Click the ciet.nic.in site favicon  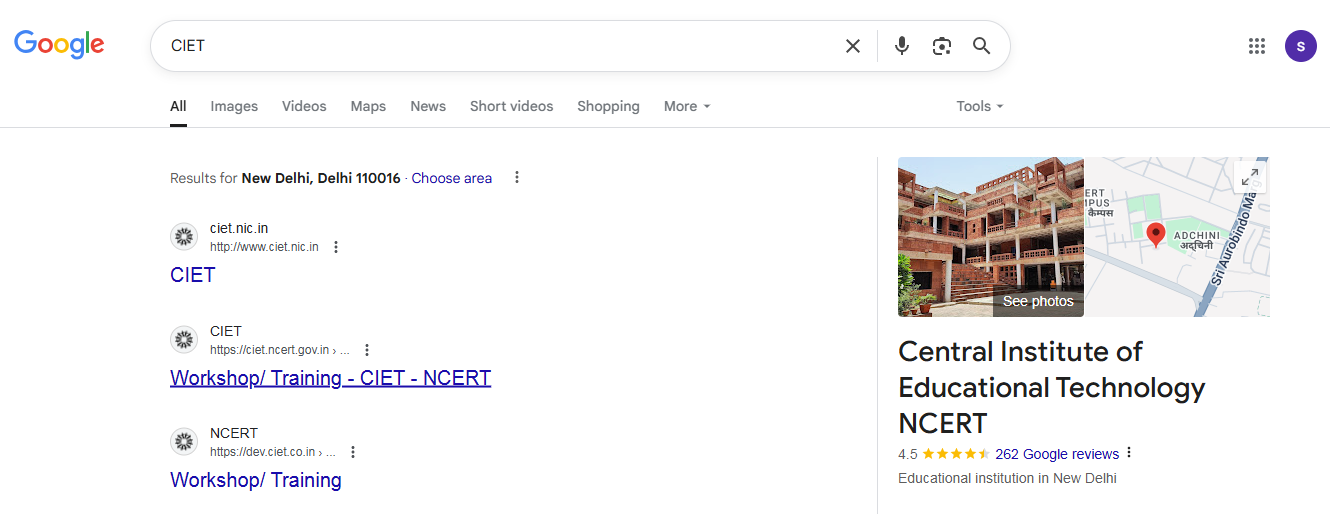pos(184,237)
